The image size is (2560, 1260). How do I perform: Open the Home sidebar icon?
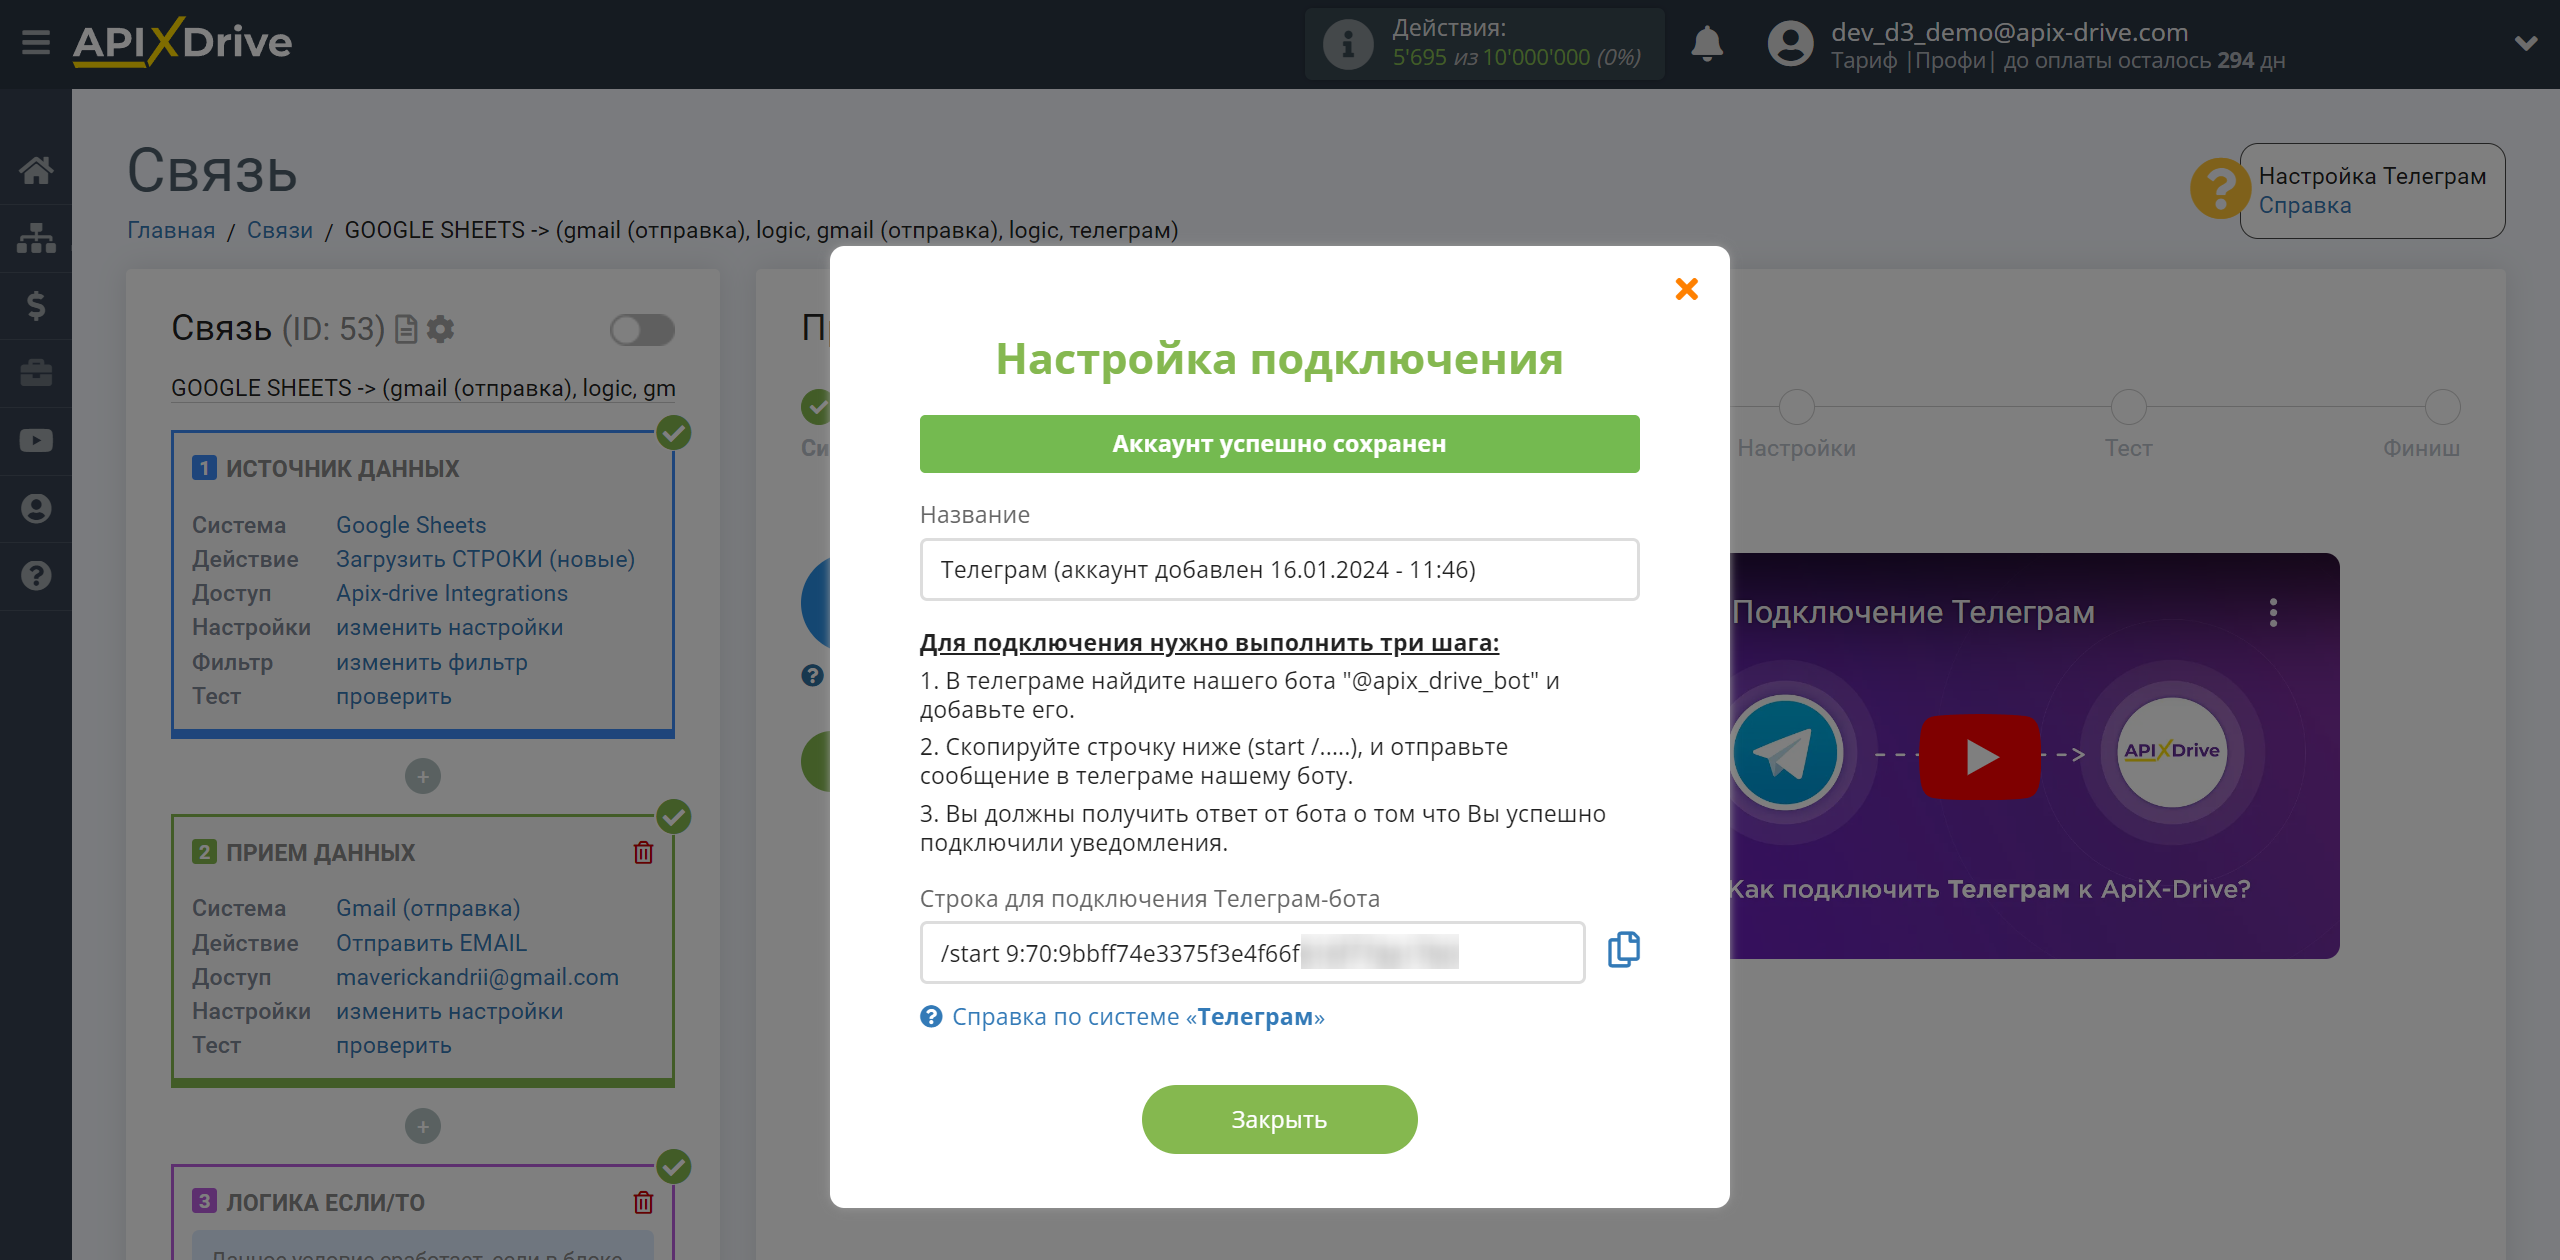point(36,170)
